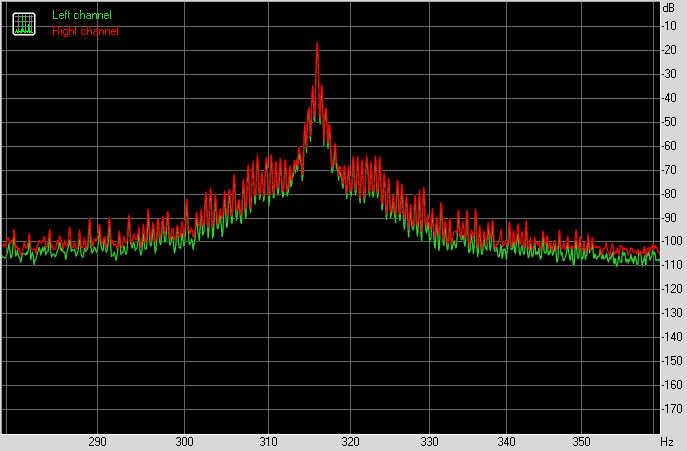Click the -110 dB axis value
The height and width of the screenshot is (451, 687).
(x=672, y=265)
